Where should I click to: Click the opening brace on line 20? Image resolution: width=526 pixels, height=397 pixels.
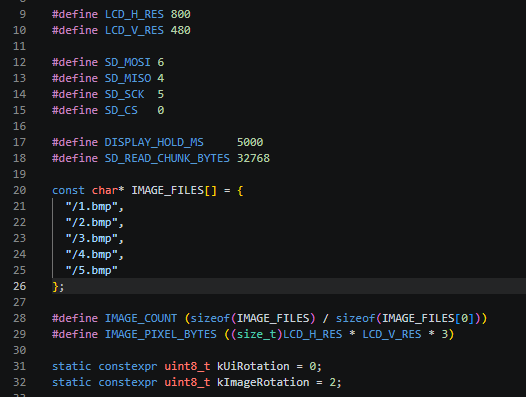240,191
